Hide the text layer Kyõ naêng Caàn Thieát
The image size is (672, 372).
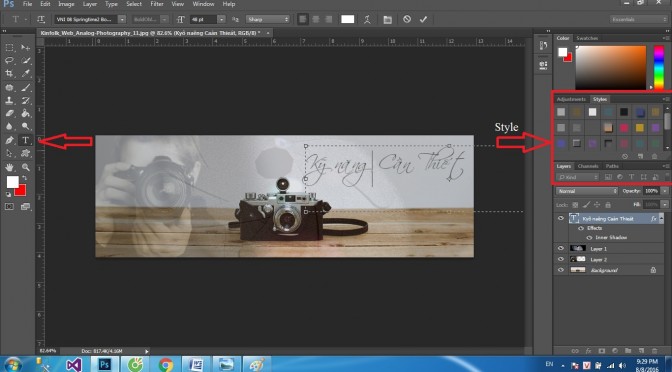click(x=561, y=219)
